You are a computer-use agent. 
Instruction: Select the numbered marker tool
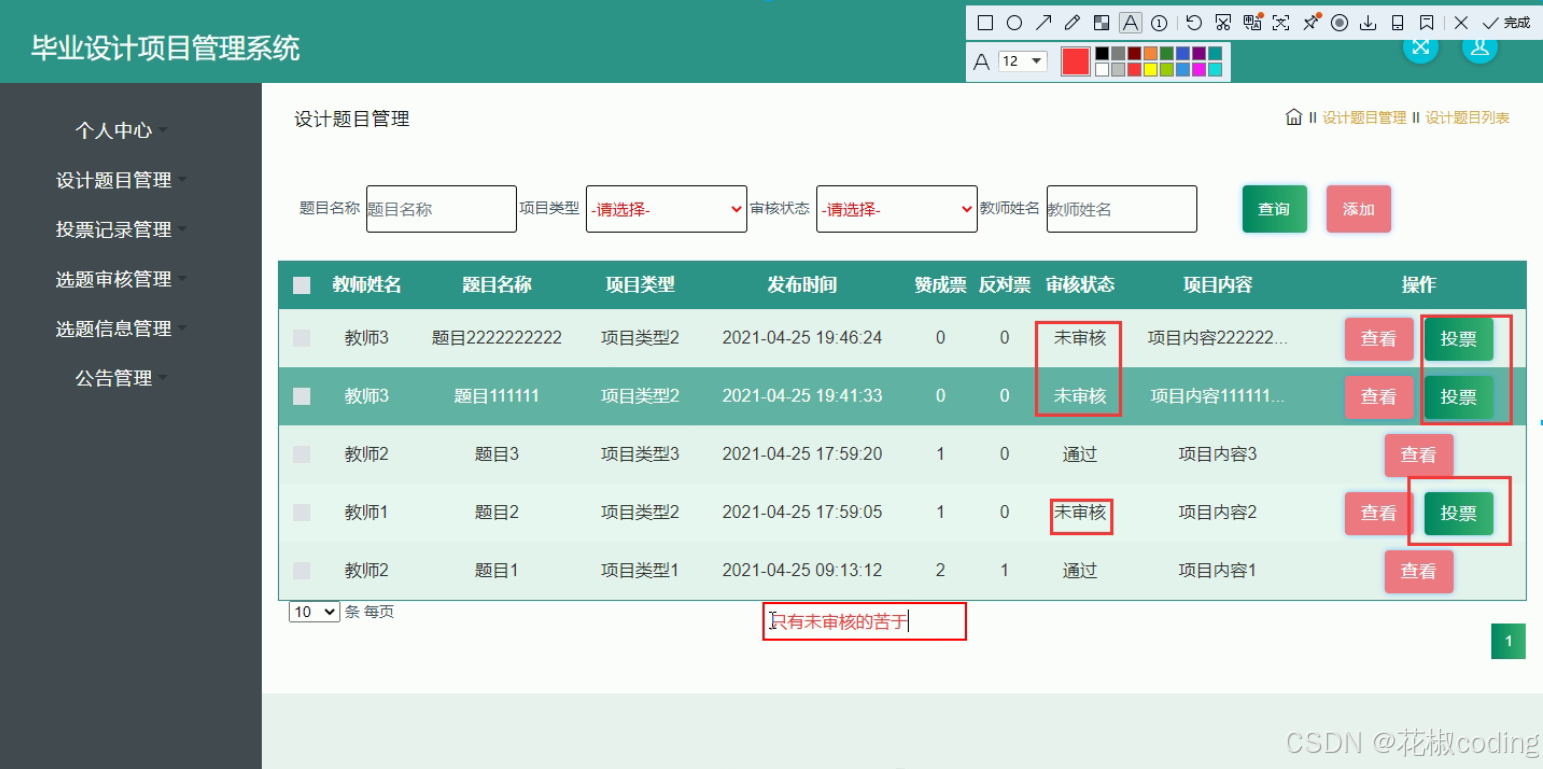tap(1159, 23)
